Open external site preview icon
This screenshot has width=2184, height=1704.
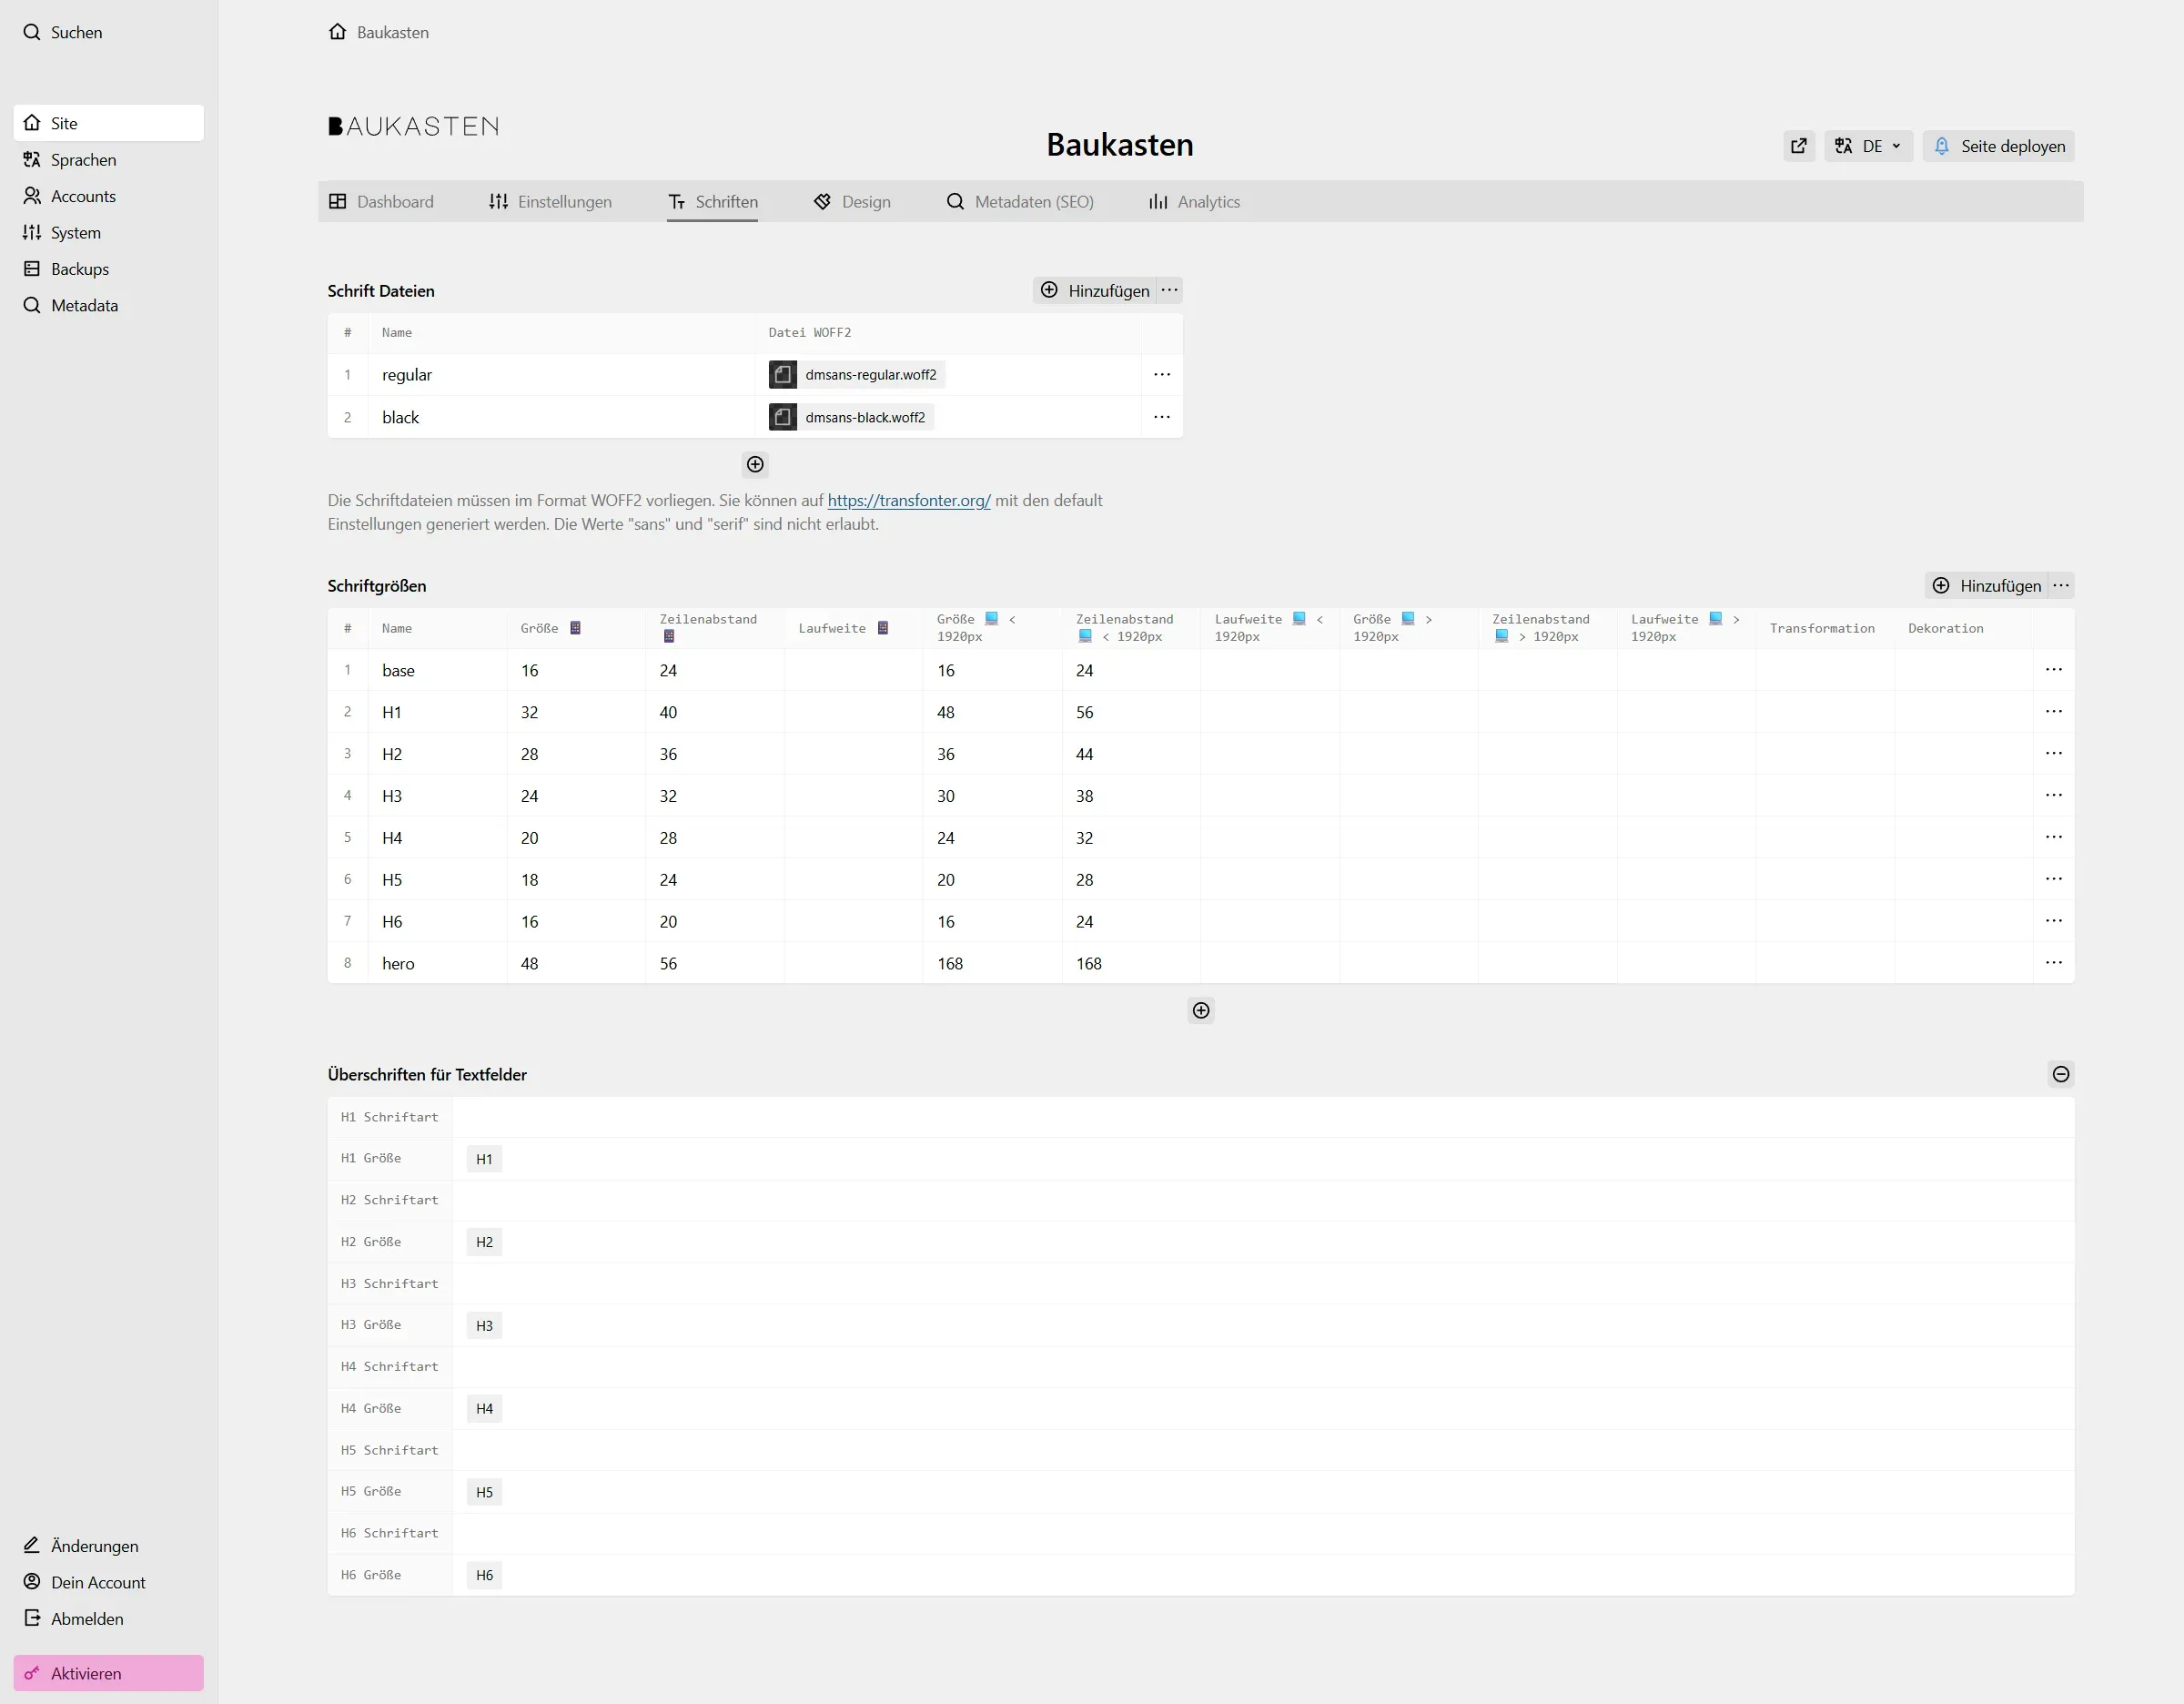1798,146
